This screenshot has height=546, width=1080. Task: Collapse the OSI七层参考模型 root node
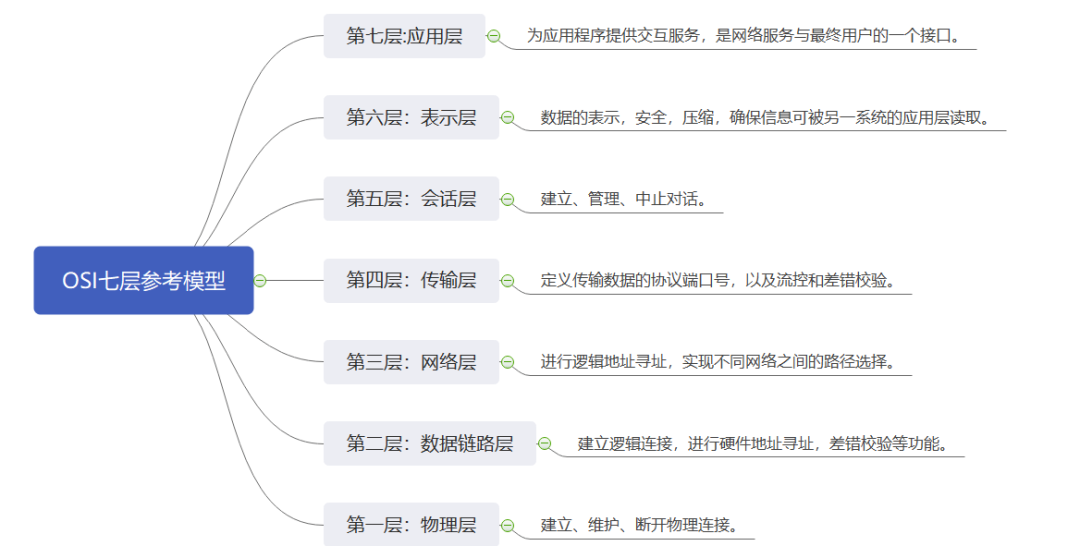coord(260,280)
